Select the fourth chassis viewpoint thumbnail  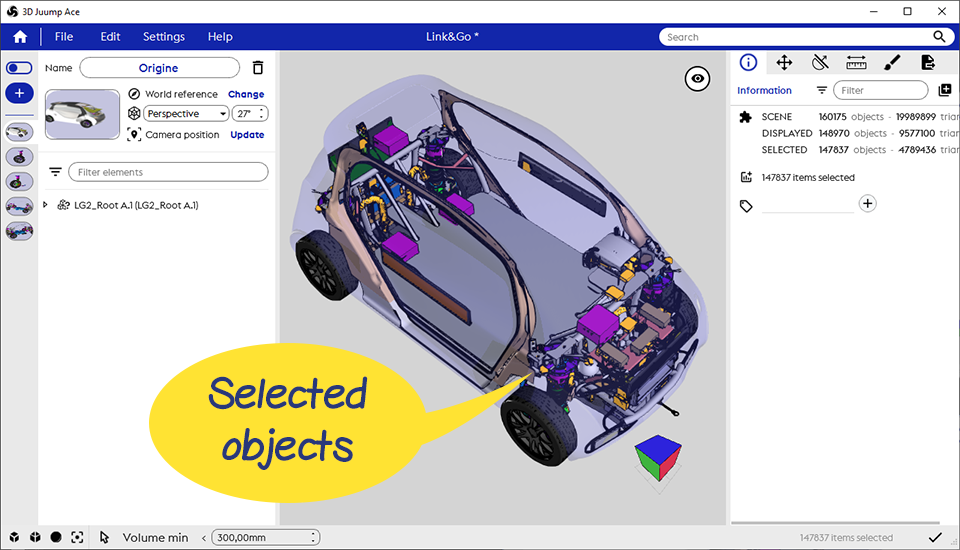tap(19, 206)
